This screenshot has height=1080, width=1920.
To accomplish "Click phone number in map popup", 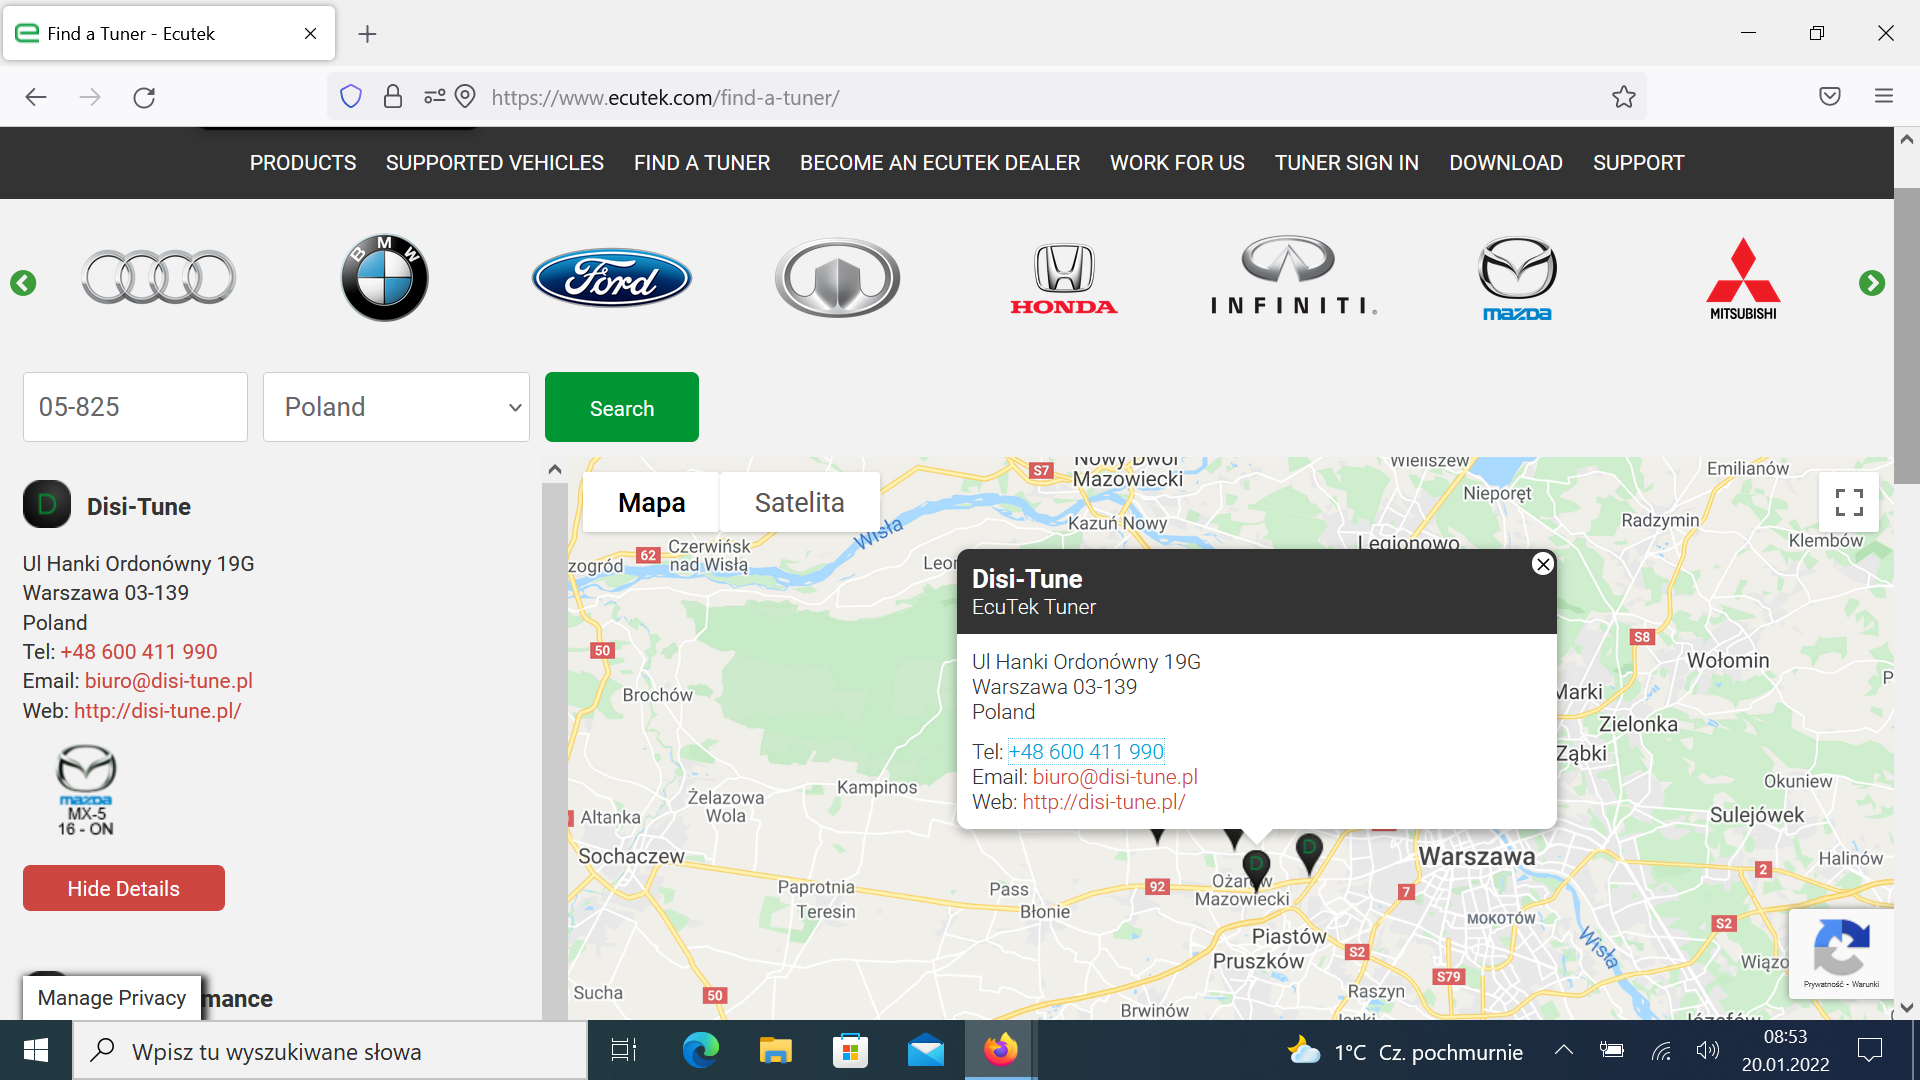I will 1086,752.
